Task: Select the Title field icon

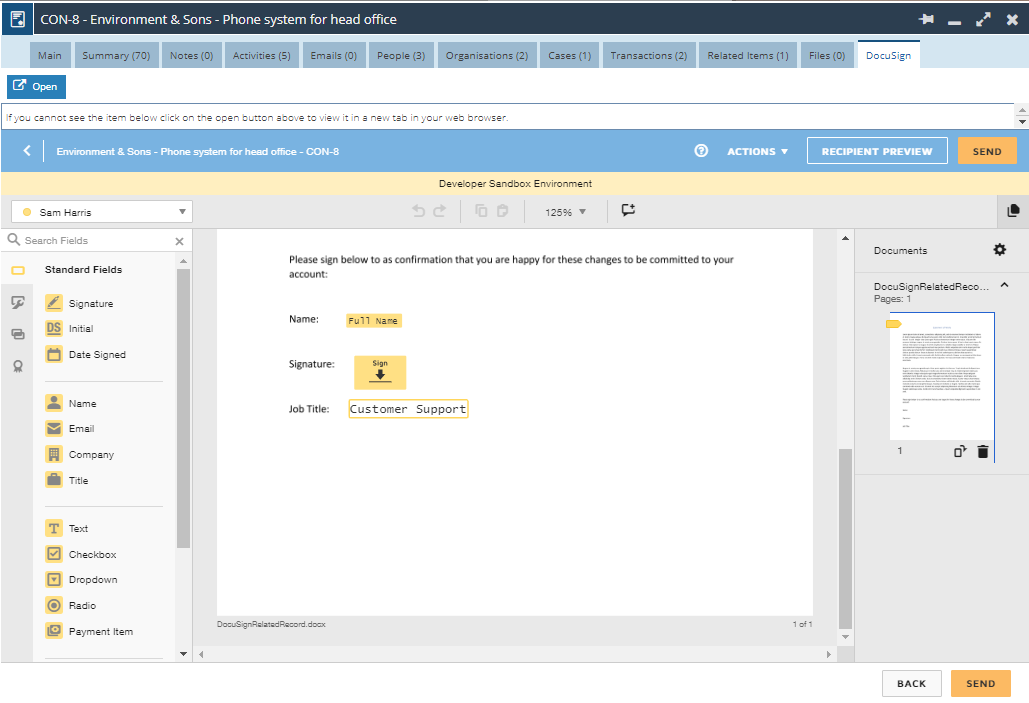Action: (54, 480)
